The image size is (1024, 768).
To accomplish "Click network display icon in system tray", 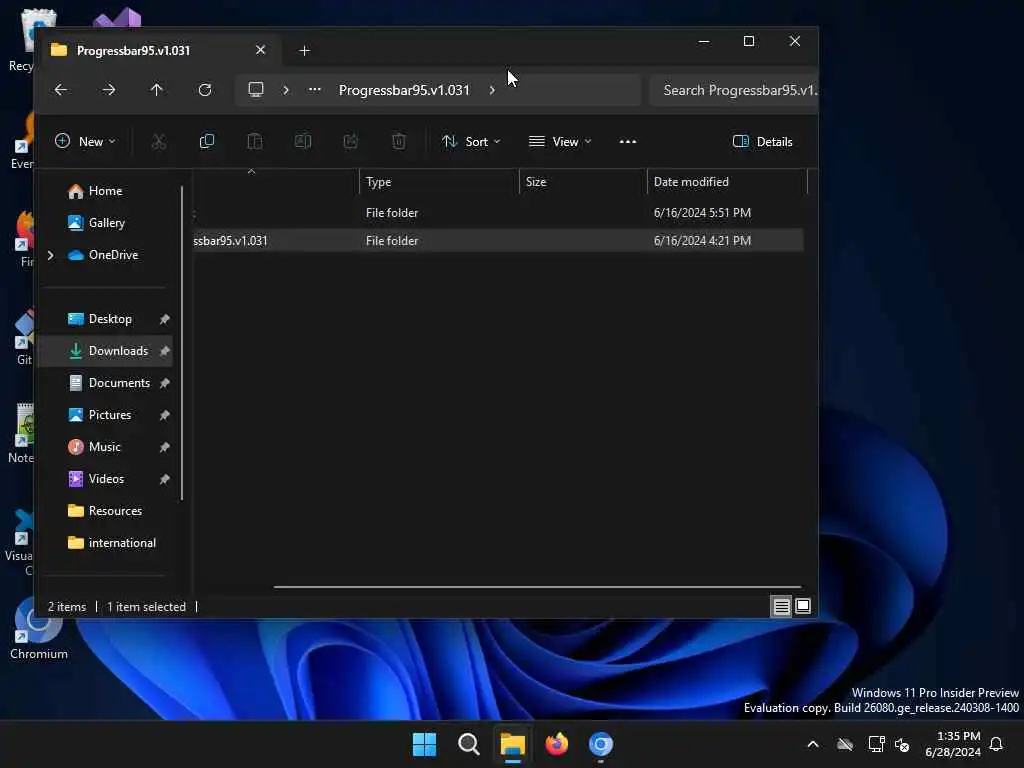I will coord(876,744).
